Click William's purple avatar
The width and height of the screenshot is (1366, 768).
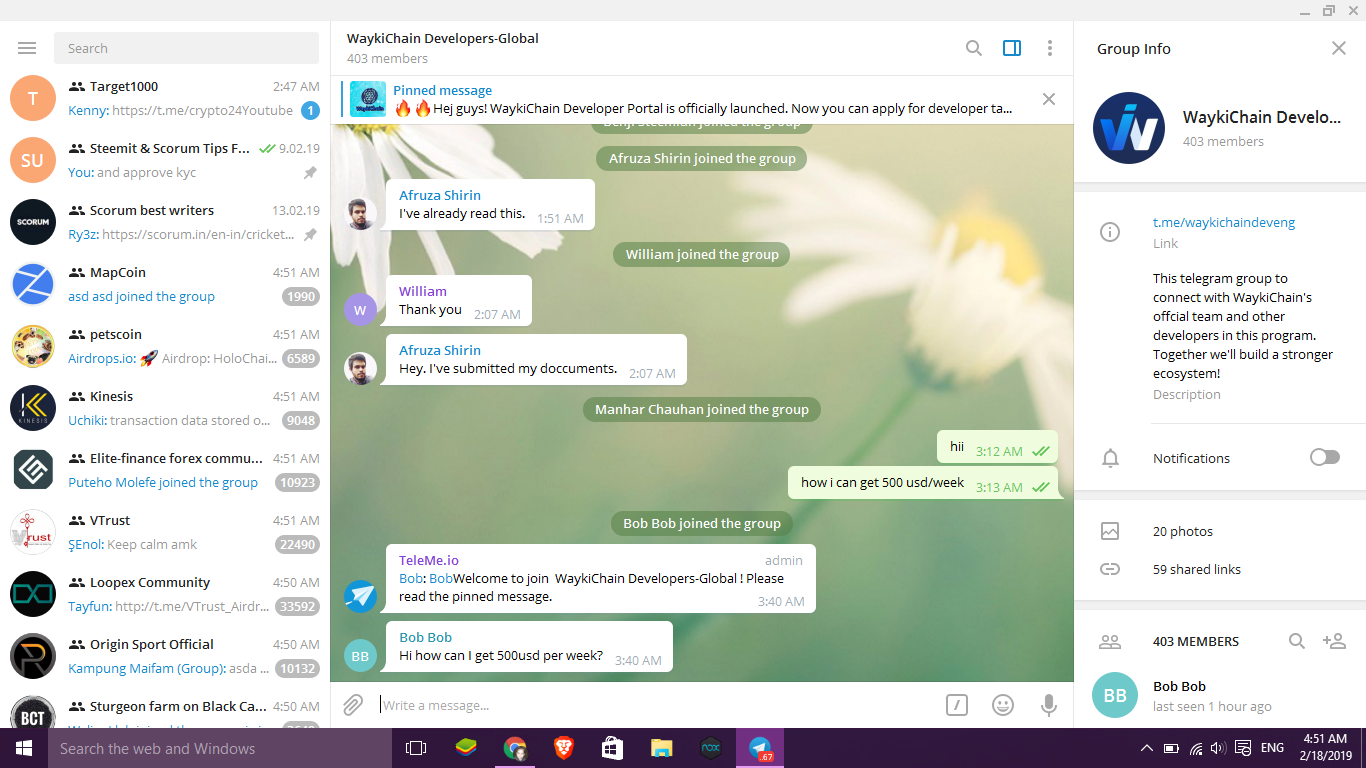360,309
